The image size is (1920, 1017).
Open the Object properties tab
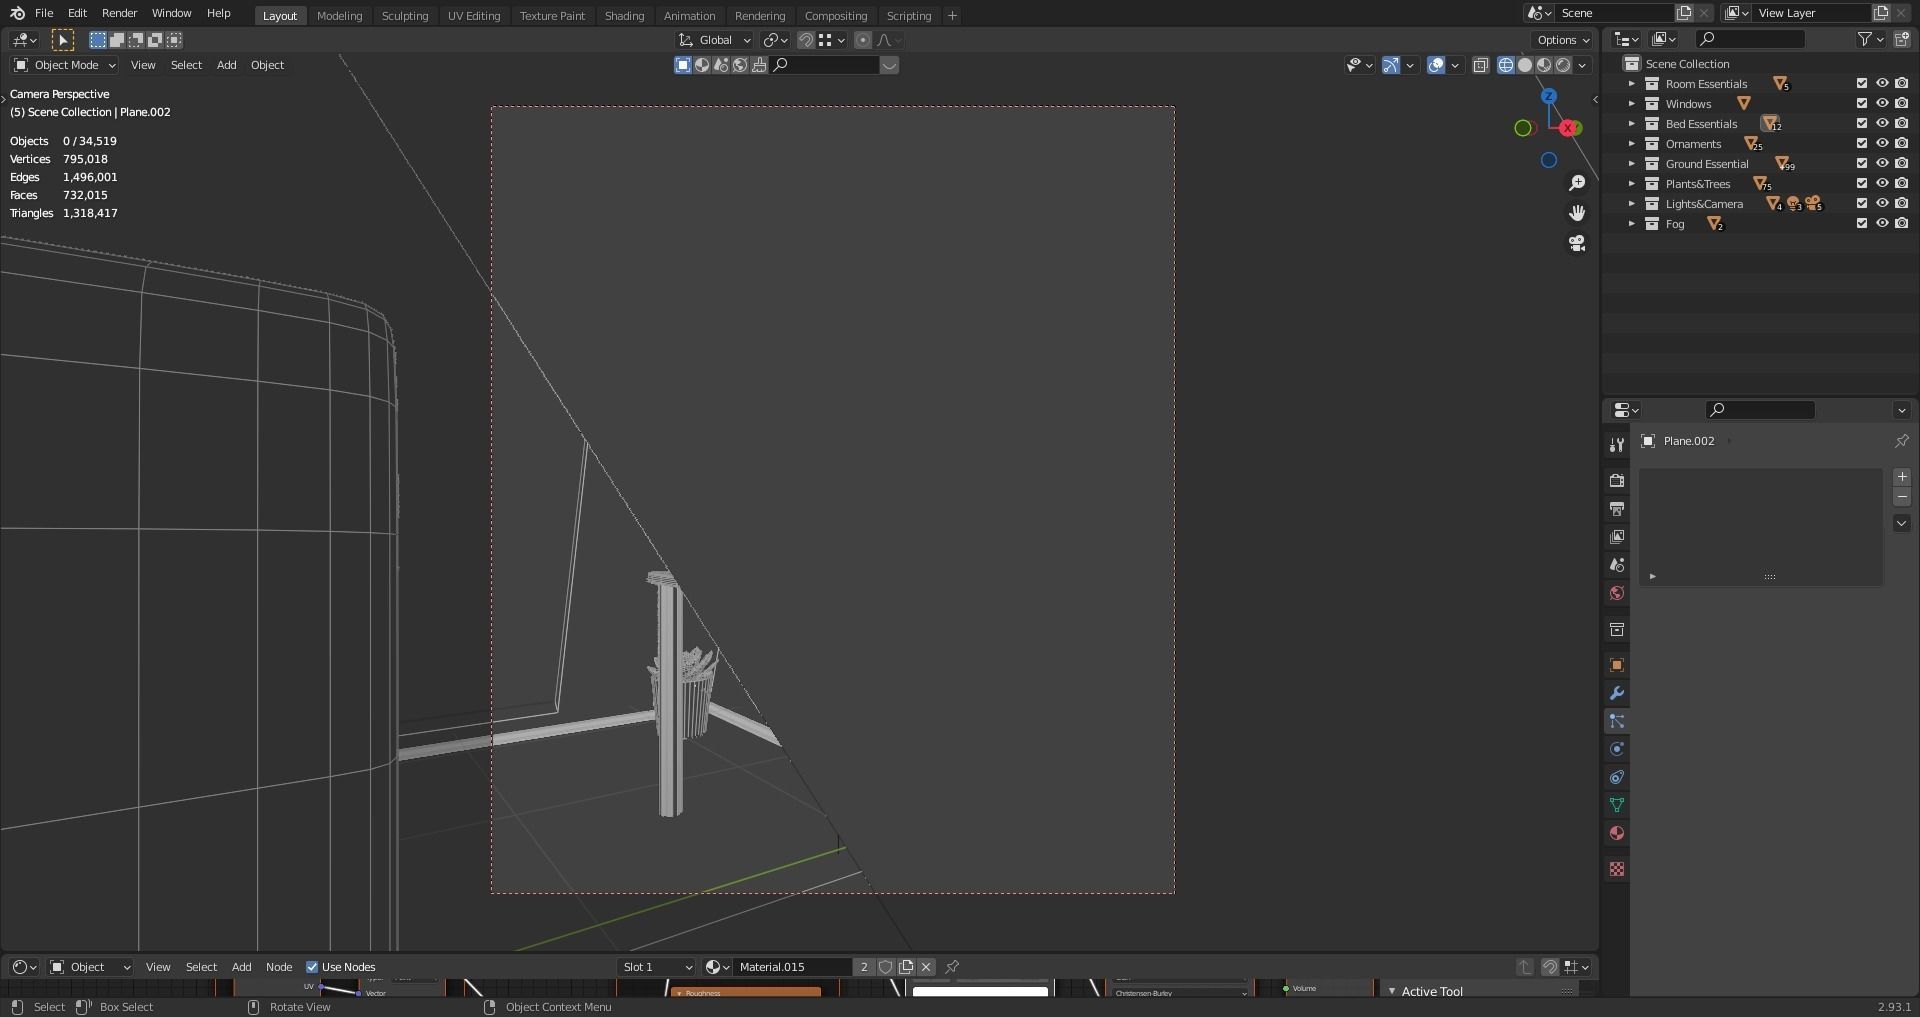click(1616, 665)
